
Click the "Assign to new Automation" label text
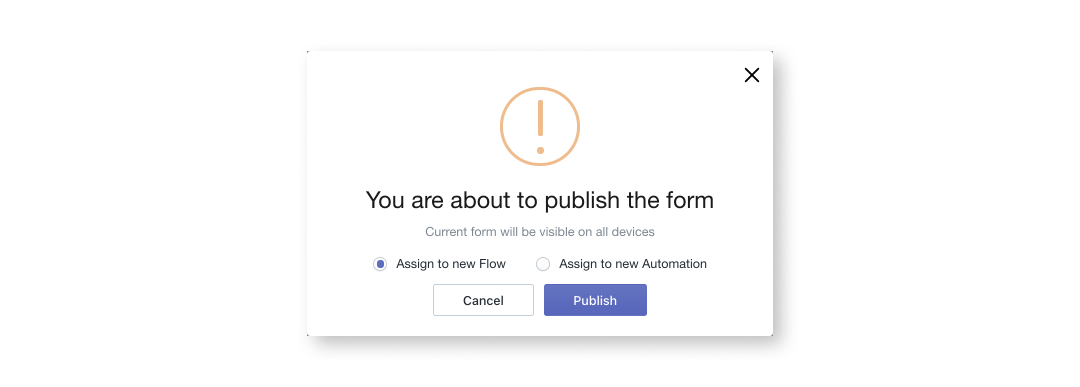pyautogui.click(x=632, y=264)
